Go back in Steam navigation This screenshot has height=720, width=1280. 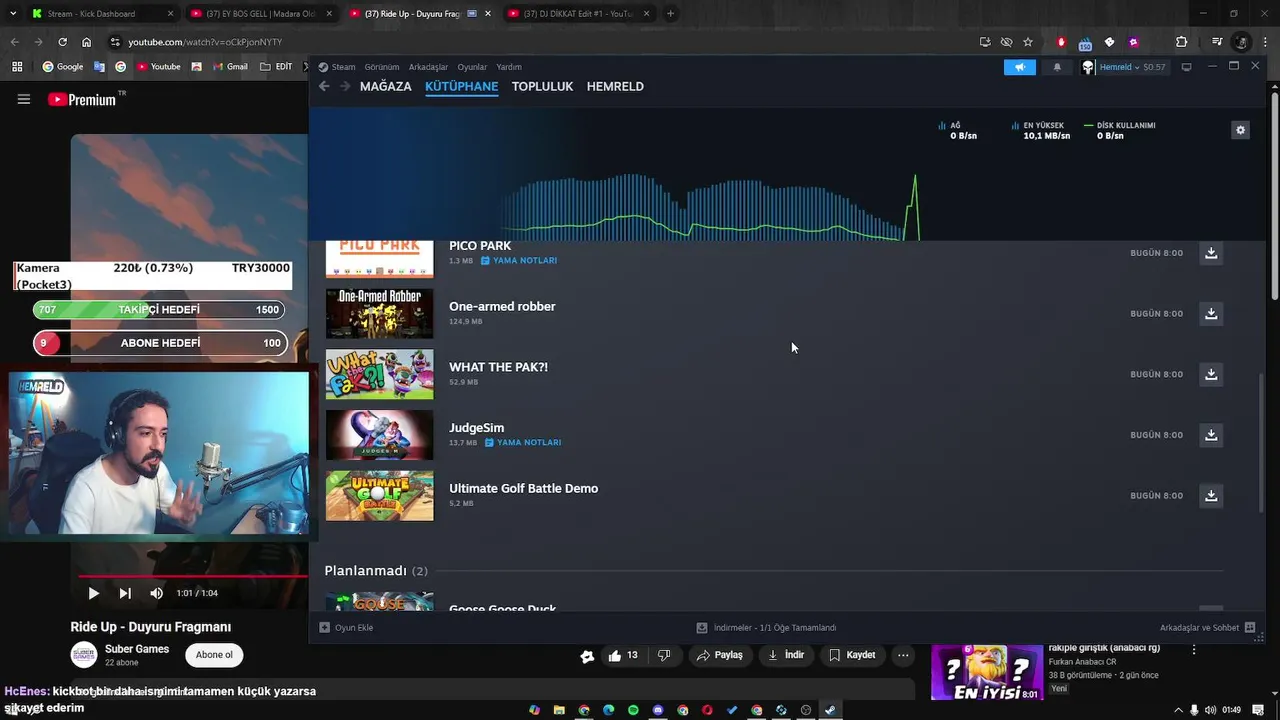[x=324, y=86]
